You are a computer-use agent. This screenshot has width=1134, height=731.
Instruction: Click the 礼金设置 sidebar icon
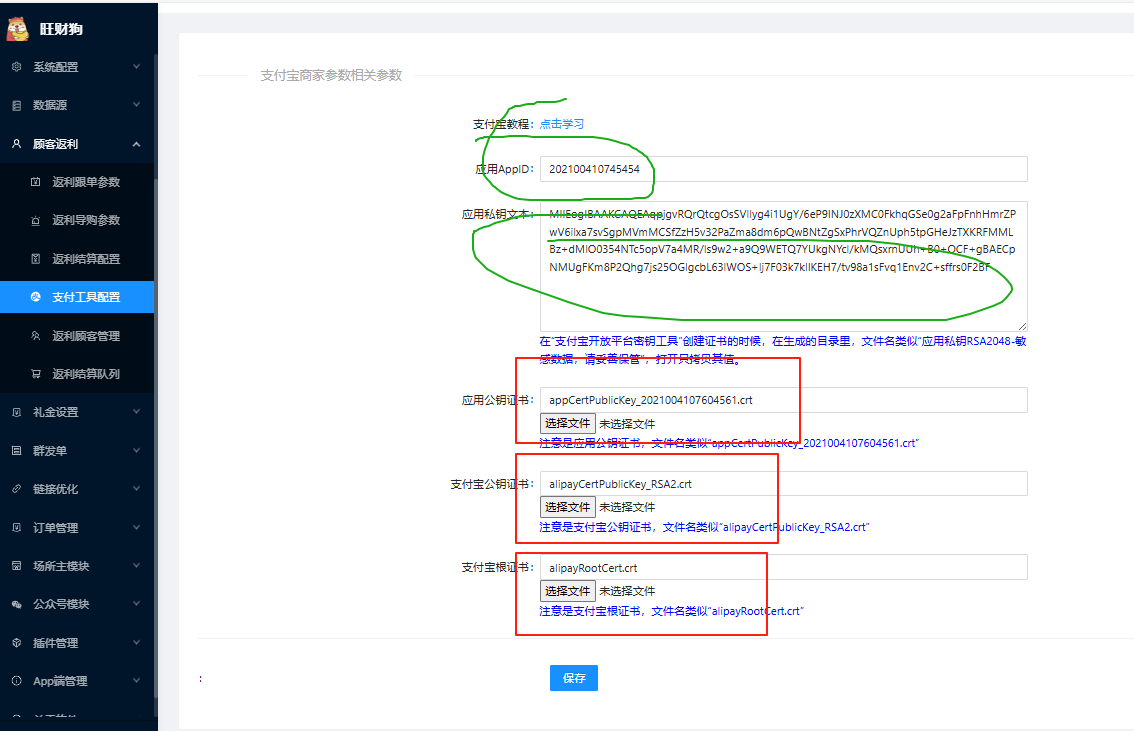(16, 412)
